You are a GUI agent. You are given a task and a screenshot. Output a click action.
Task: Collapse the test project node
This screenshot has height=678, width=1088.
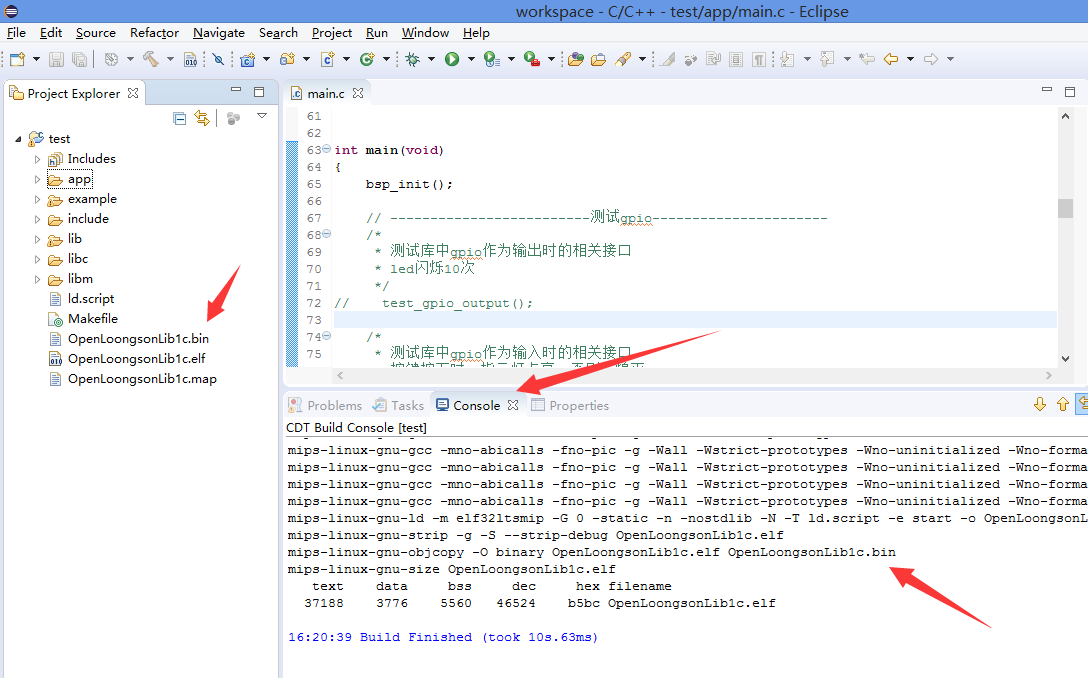pyautogui.click(x=19, y=139)
